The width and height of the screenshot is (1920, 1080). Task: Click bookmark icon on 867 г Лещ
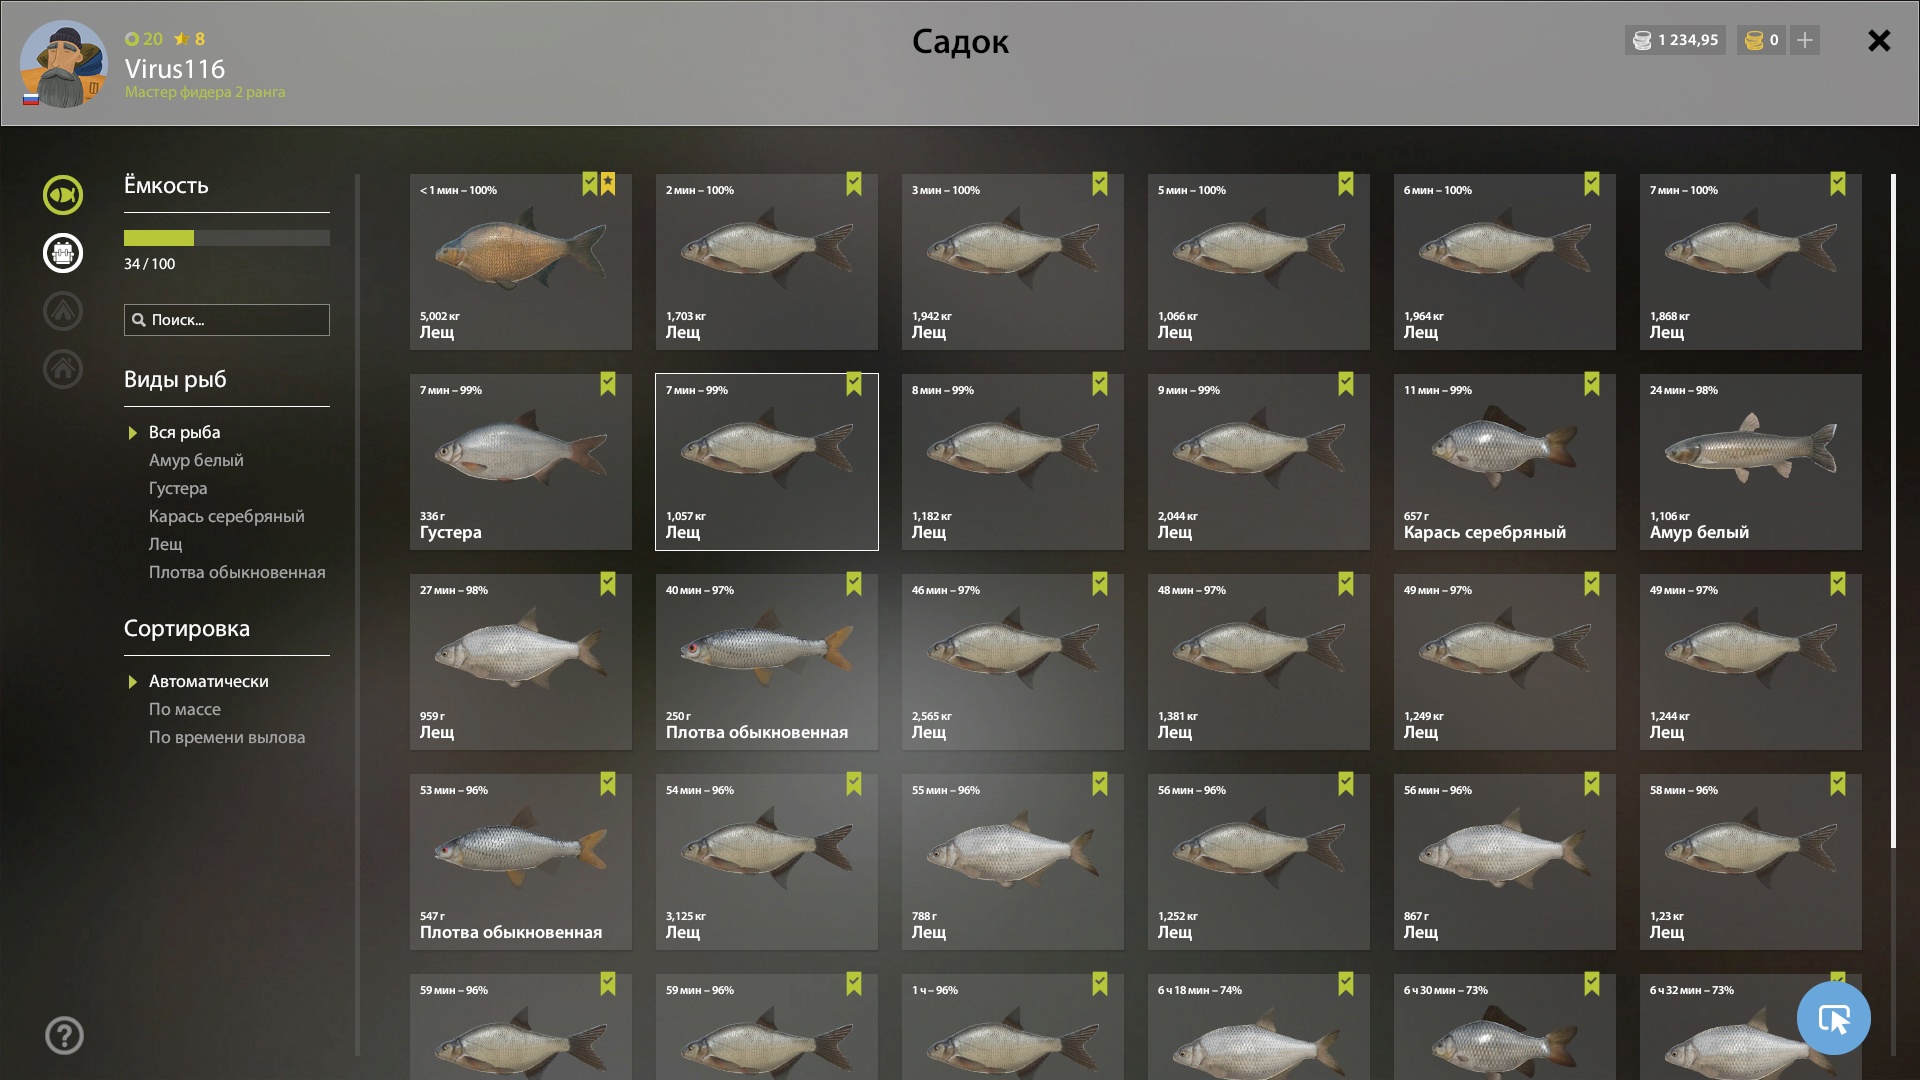coord(1592,784)
